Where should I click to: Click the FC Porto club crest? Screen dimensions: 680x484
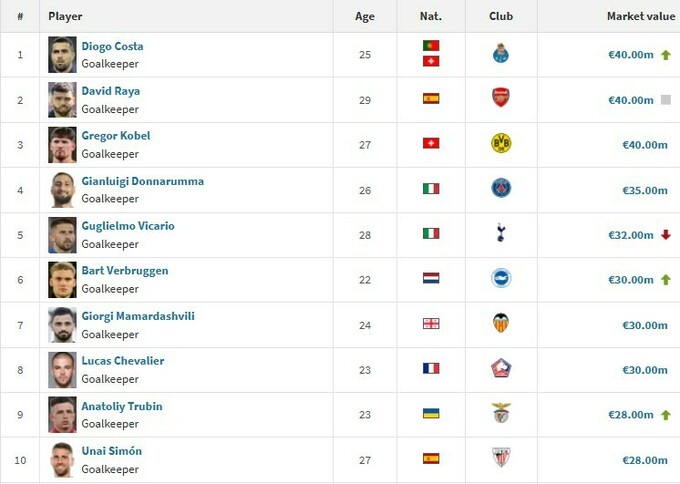[x=501, y=54]
